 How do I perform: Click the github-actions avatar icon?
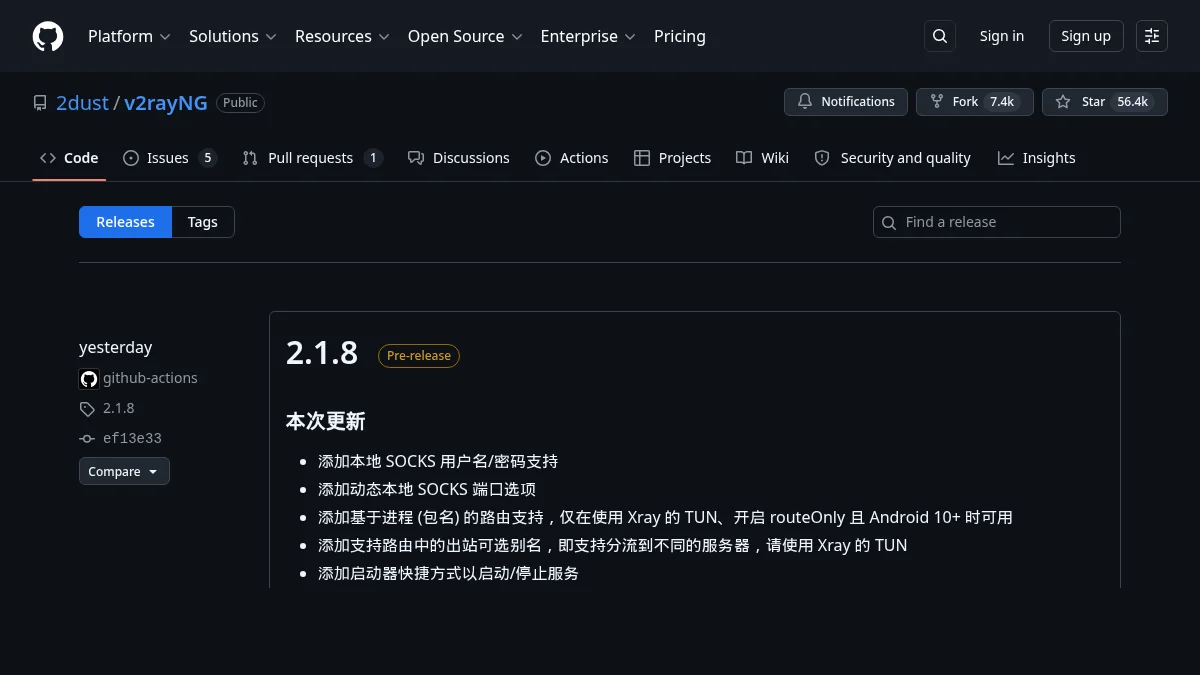pyautogui.click(x=89, y=378)
